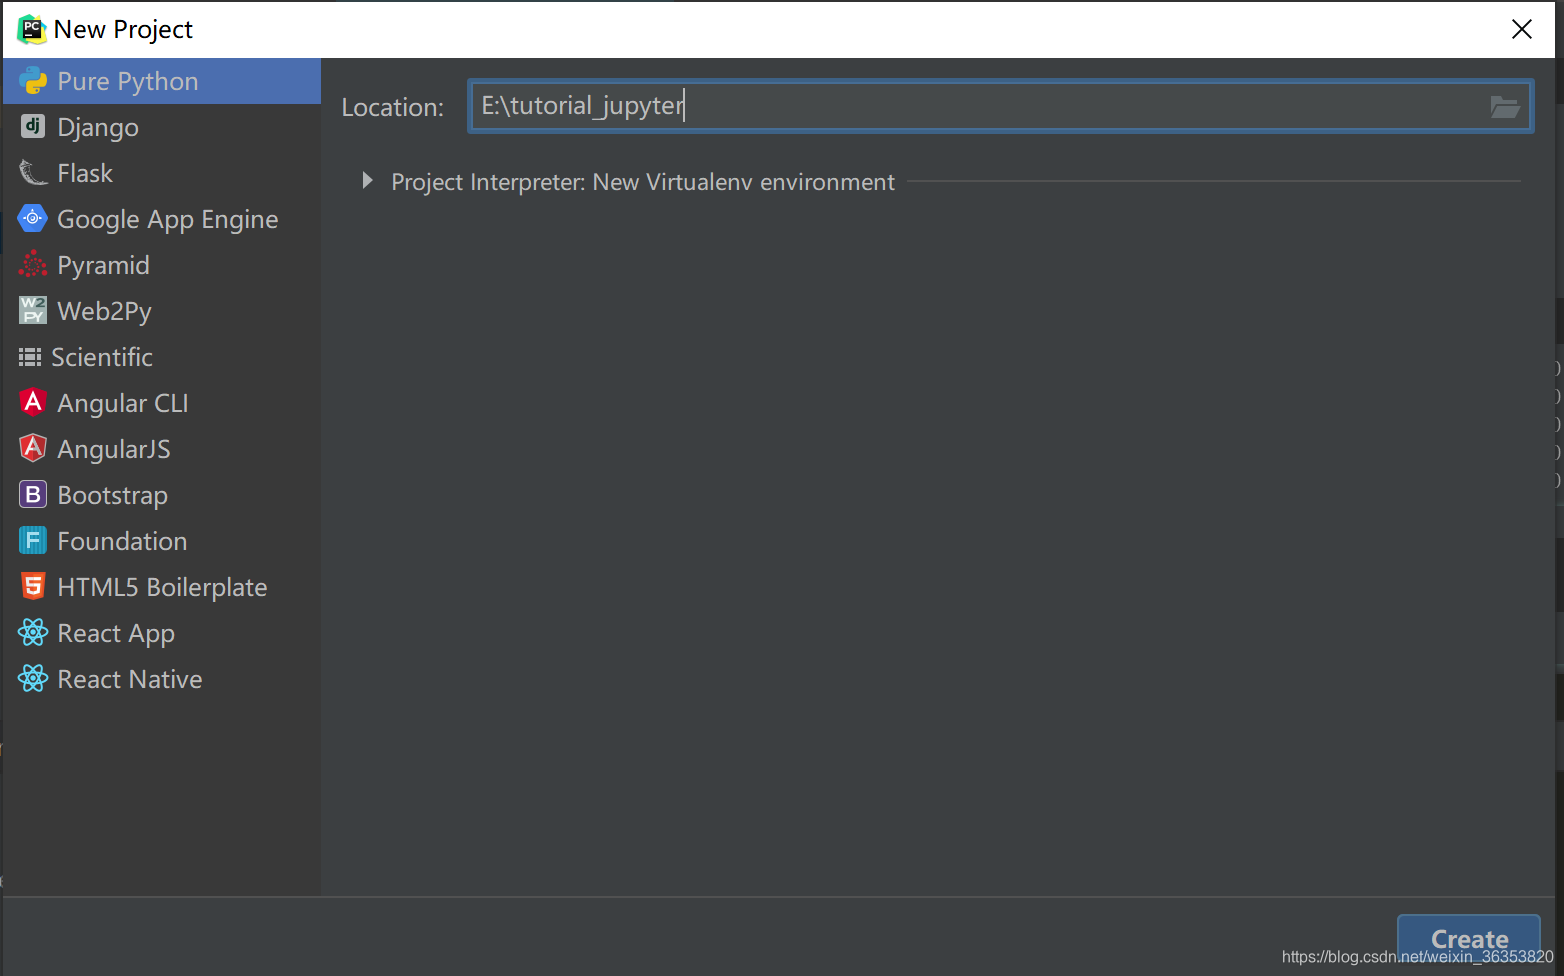1564x976 pixels.
Task: Click the Scientific grid icon
Action: tap(30, 357)
